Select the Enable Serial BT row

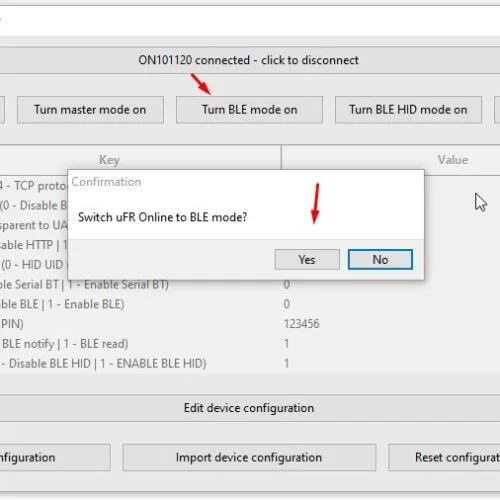coord(250,285)
